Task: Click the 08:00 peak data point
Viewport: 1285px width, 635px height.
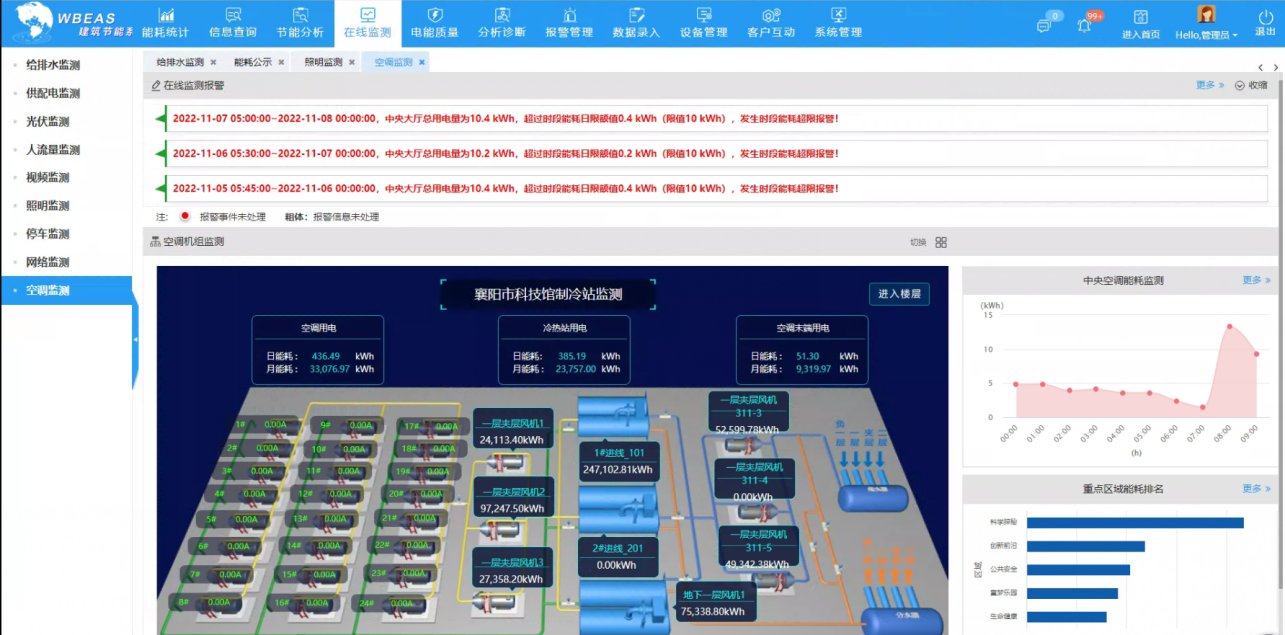Action: [1229, 326]
